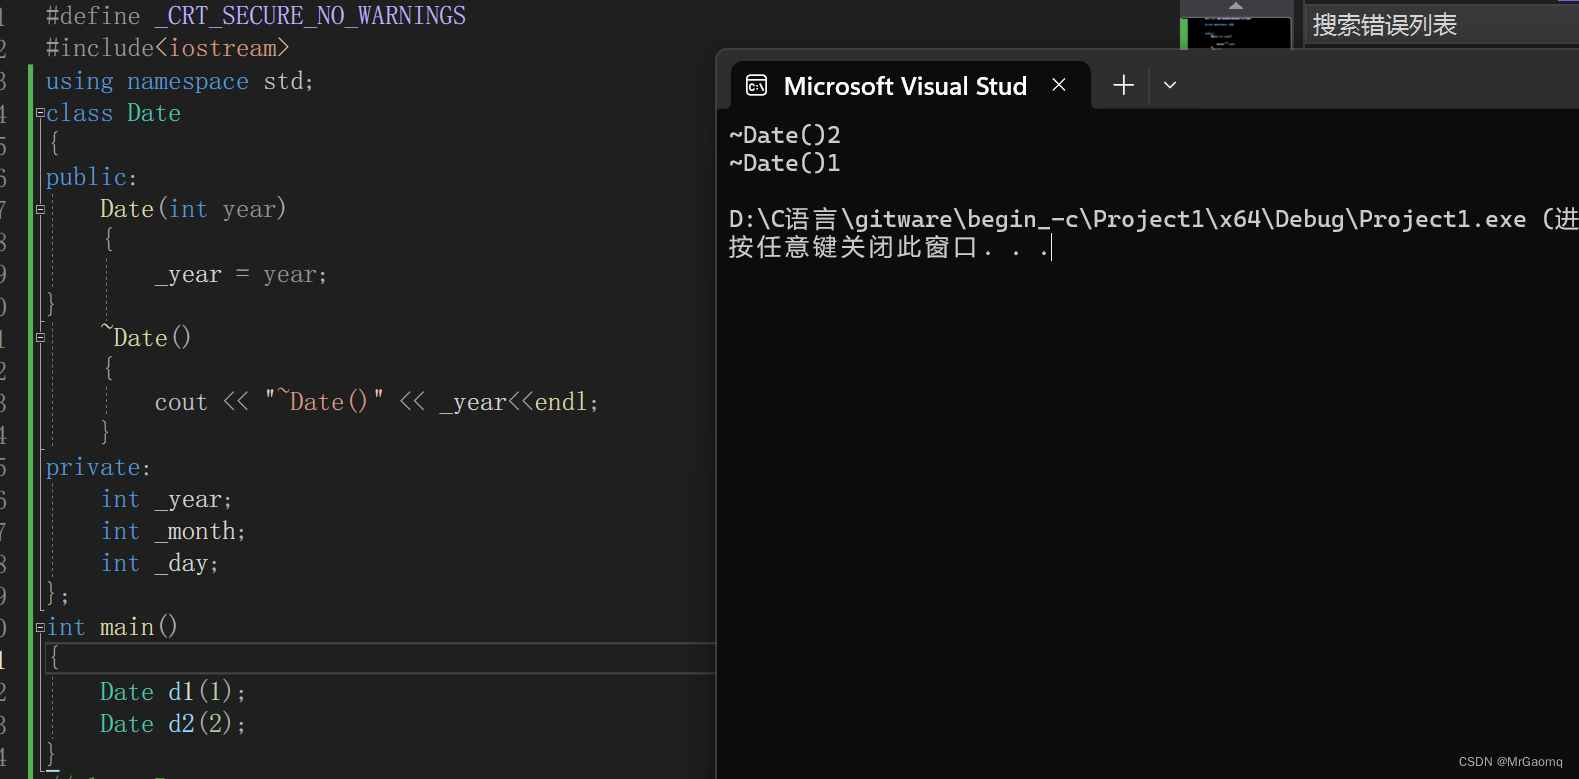
Task: Click the minimap collapse arrow above thumbnail
Action: (x=1236, y=6)
